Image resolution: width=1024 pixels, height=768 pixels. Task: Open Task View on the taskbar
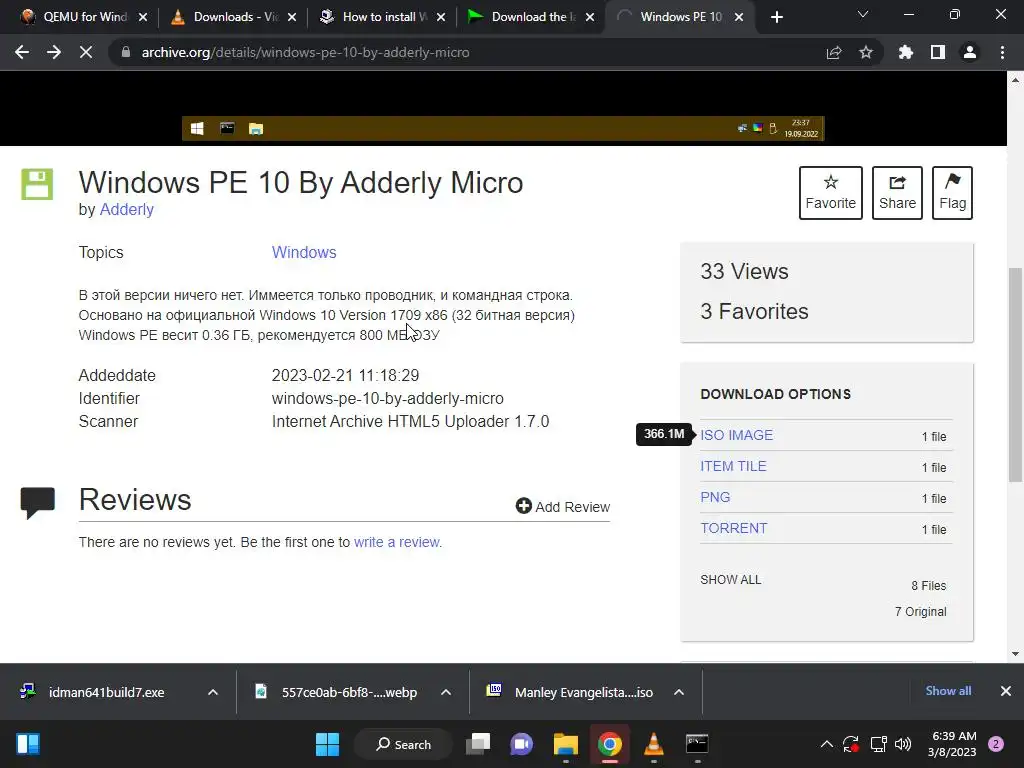pyautogui.click(x=477, y=744)
